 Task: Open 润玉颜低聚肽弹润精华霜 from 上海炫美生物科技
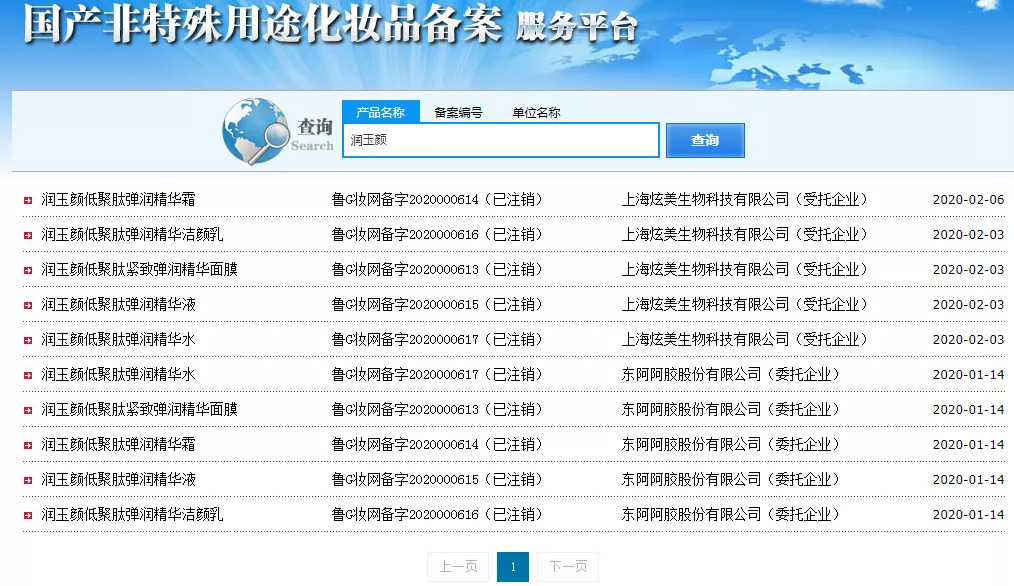[x=118, y=199]
